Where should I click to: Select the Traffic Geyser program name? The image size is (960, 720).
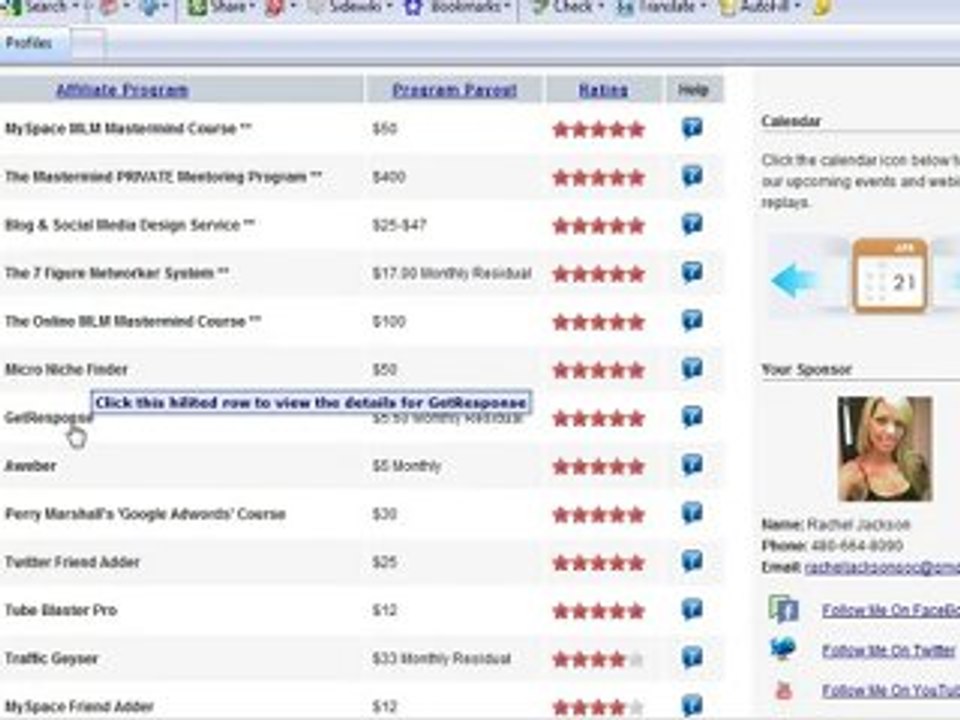[x=51, y=659]
